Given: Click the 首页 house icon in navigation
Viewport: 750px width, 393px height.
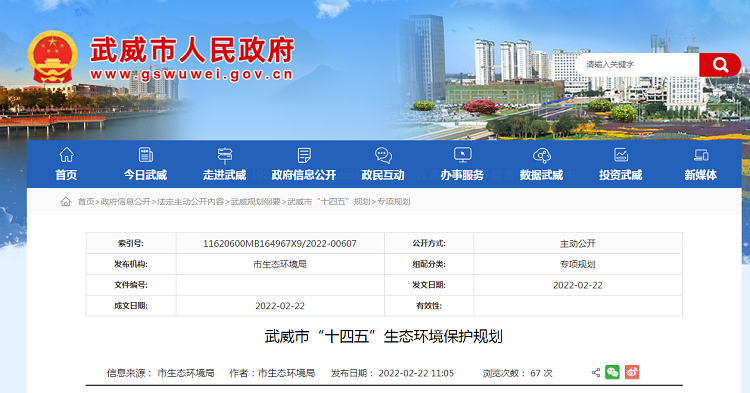Looking at the screenshot, I should 66,155.
